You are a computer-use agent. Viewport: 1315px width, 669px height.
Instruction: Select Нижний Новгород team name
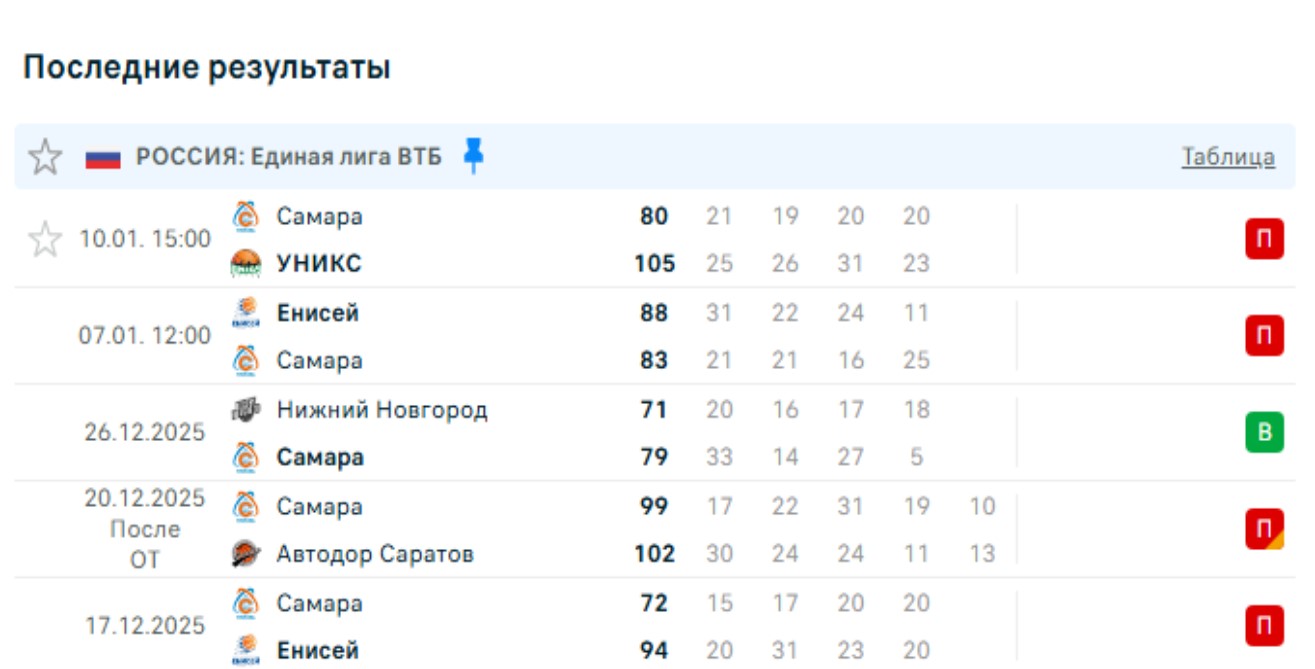click(382, 410)
